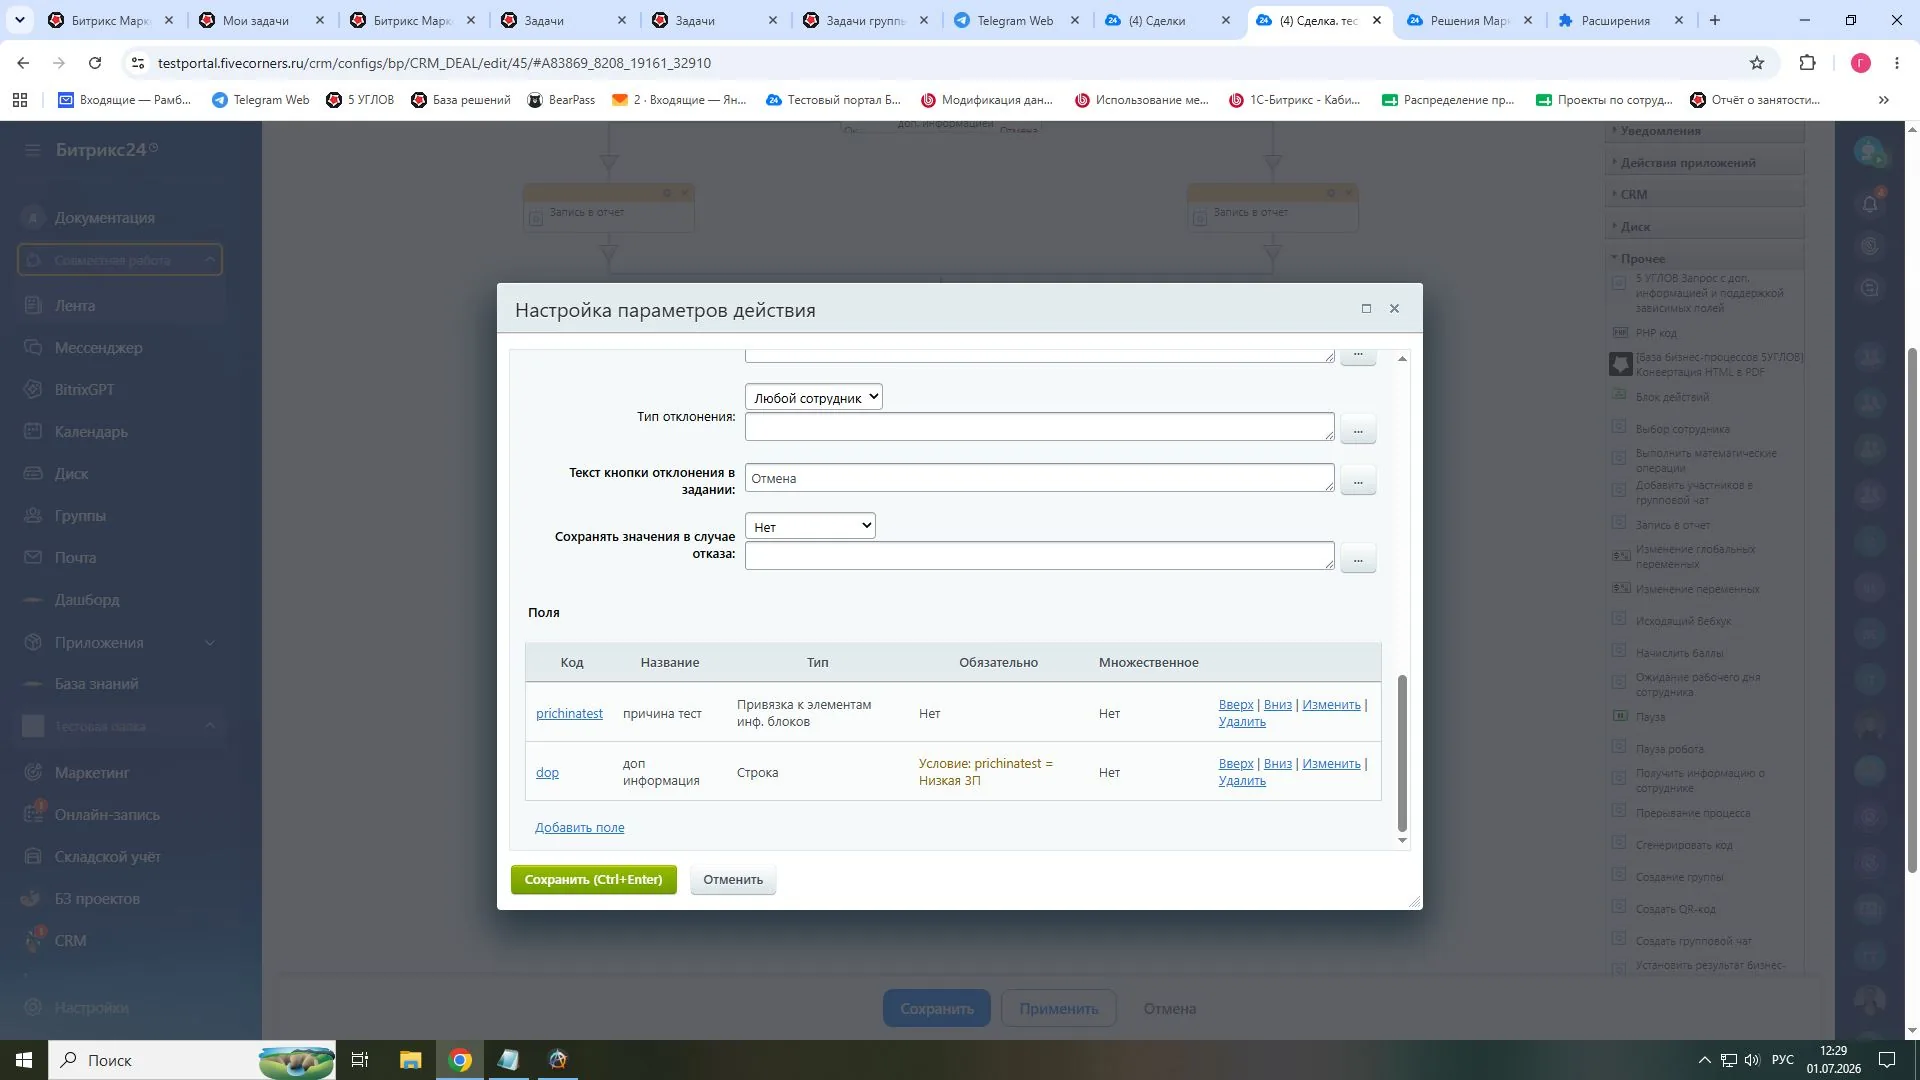The width and height of the screenshot is (1920, 1080).
Task: Delete dop field via Удалить link
Action: [x=1242, y=781]
